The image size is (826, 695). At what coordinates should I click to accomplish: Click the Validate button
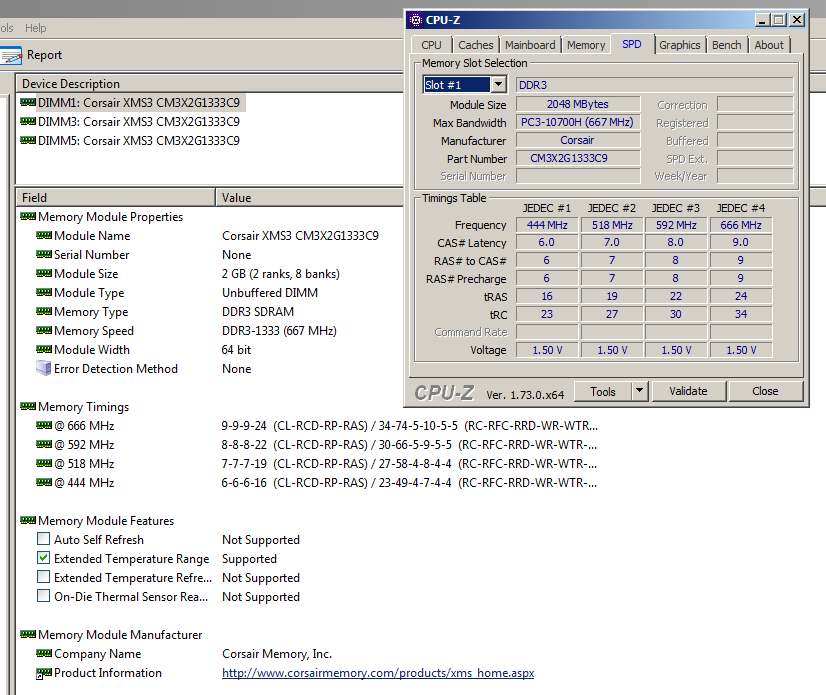point(689,391)
